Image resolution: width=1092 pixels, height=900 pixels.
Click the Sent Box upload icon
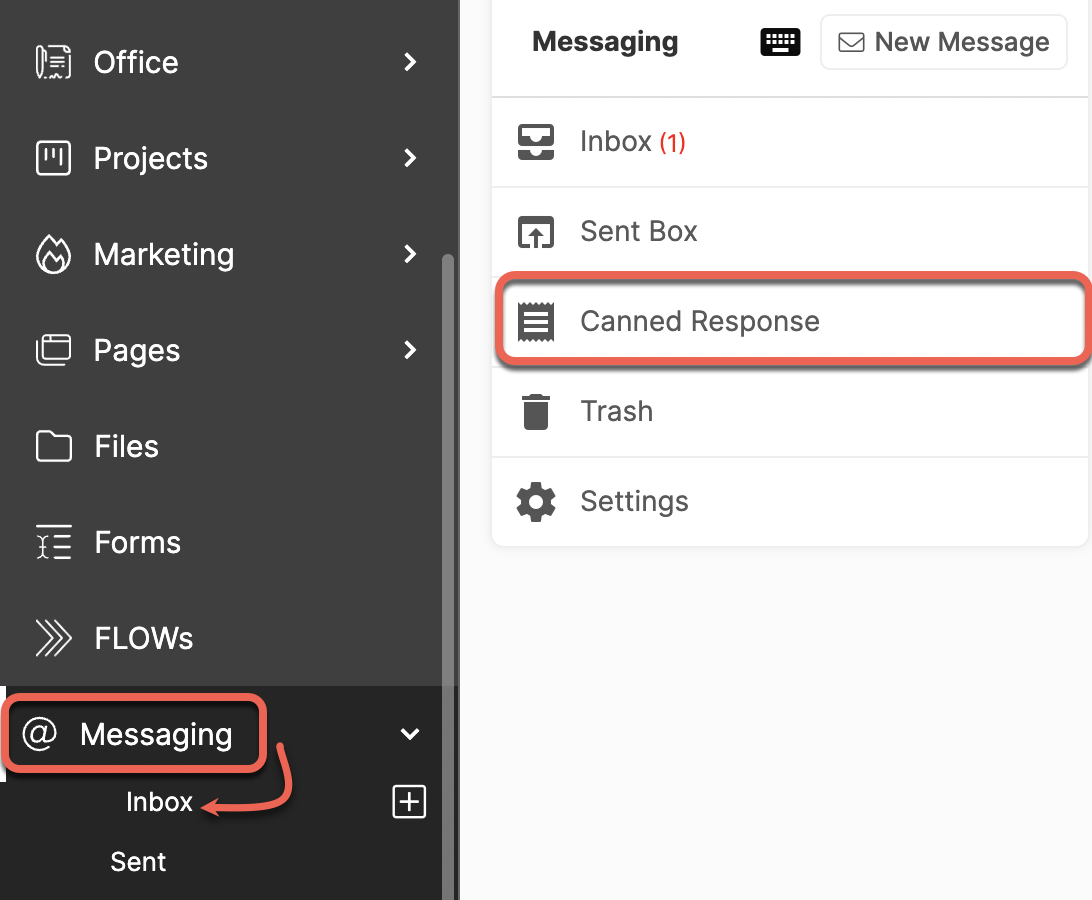[x=536, y=231]
